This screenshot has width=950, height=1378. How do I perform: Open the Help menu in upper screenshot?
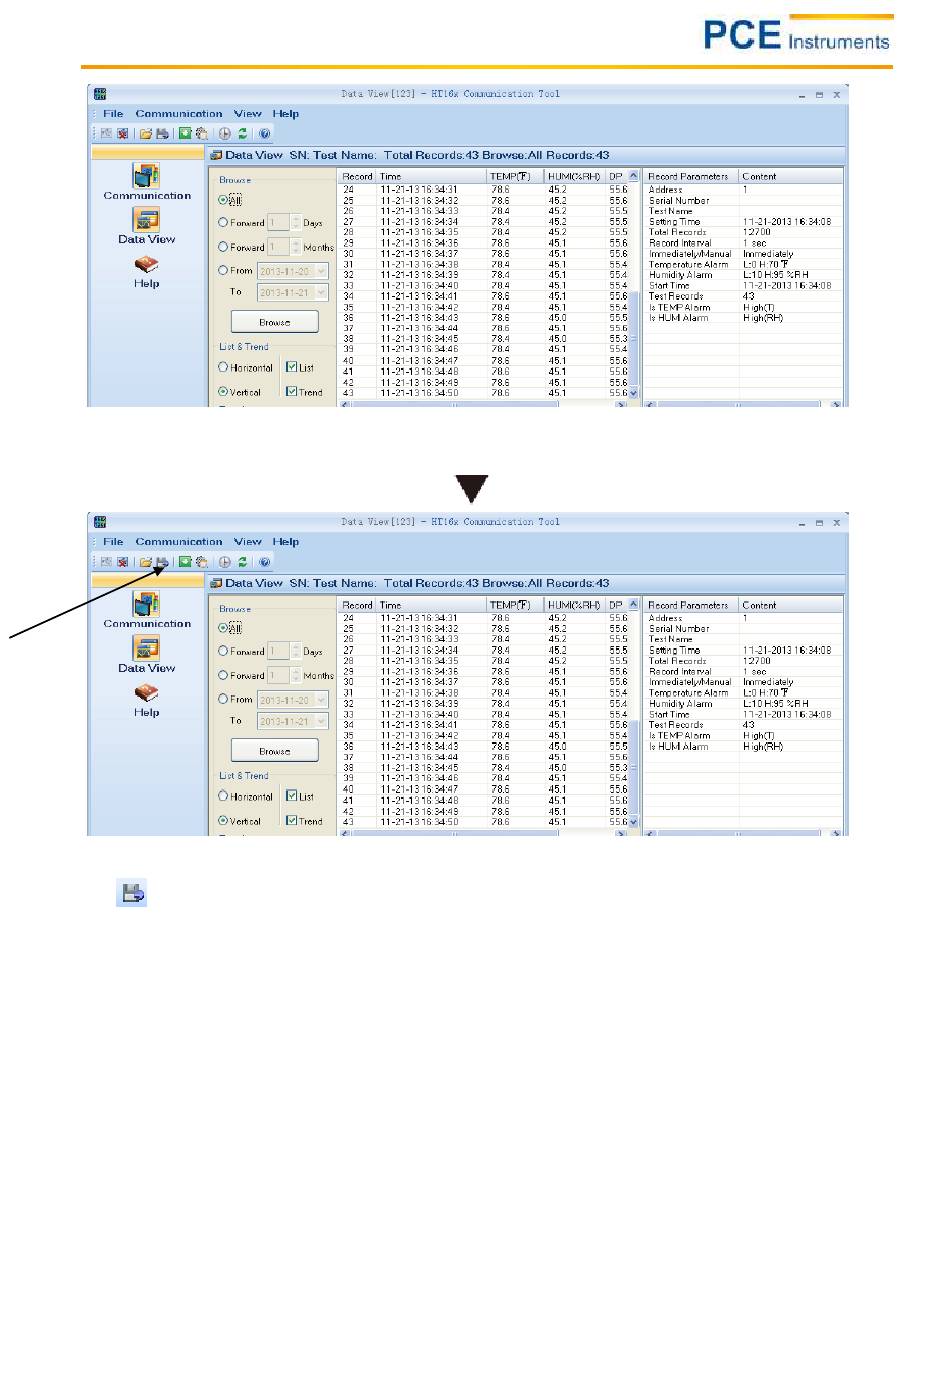click(x=286, y=114)
